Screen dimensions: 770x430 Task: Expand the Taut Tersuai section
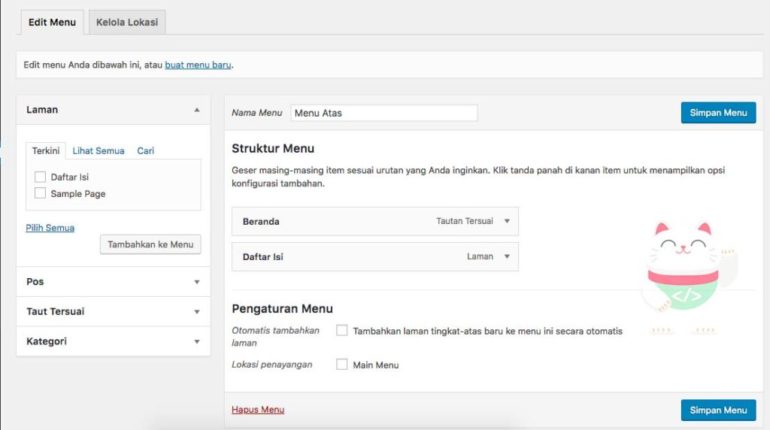pyautogui.click(x=197, y=311)
